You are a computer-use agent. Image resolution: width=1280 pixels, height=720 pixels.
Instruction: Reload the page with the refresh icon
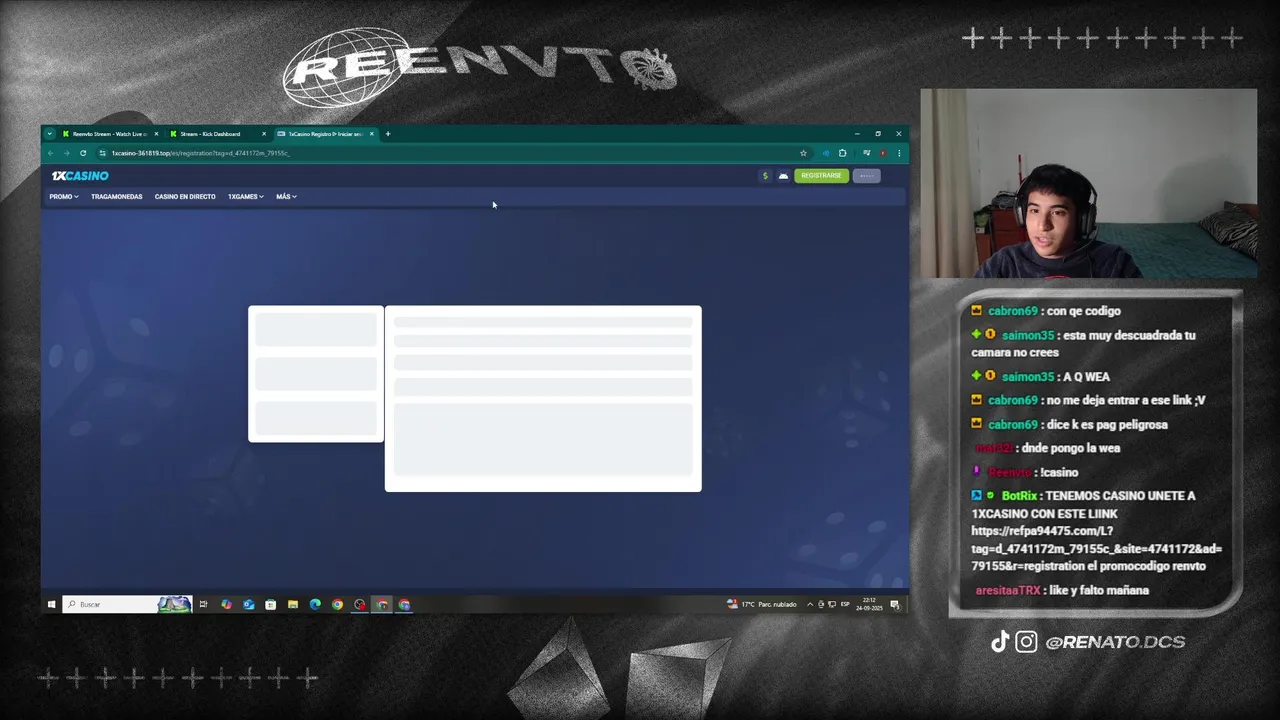click(x=83, y=153)
